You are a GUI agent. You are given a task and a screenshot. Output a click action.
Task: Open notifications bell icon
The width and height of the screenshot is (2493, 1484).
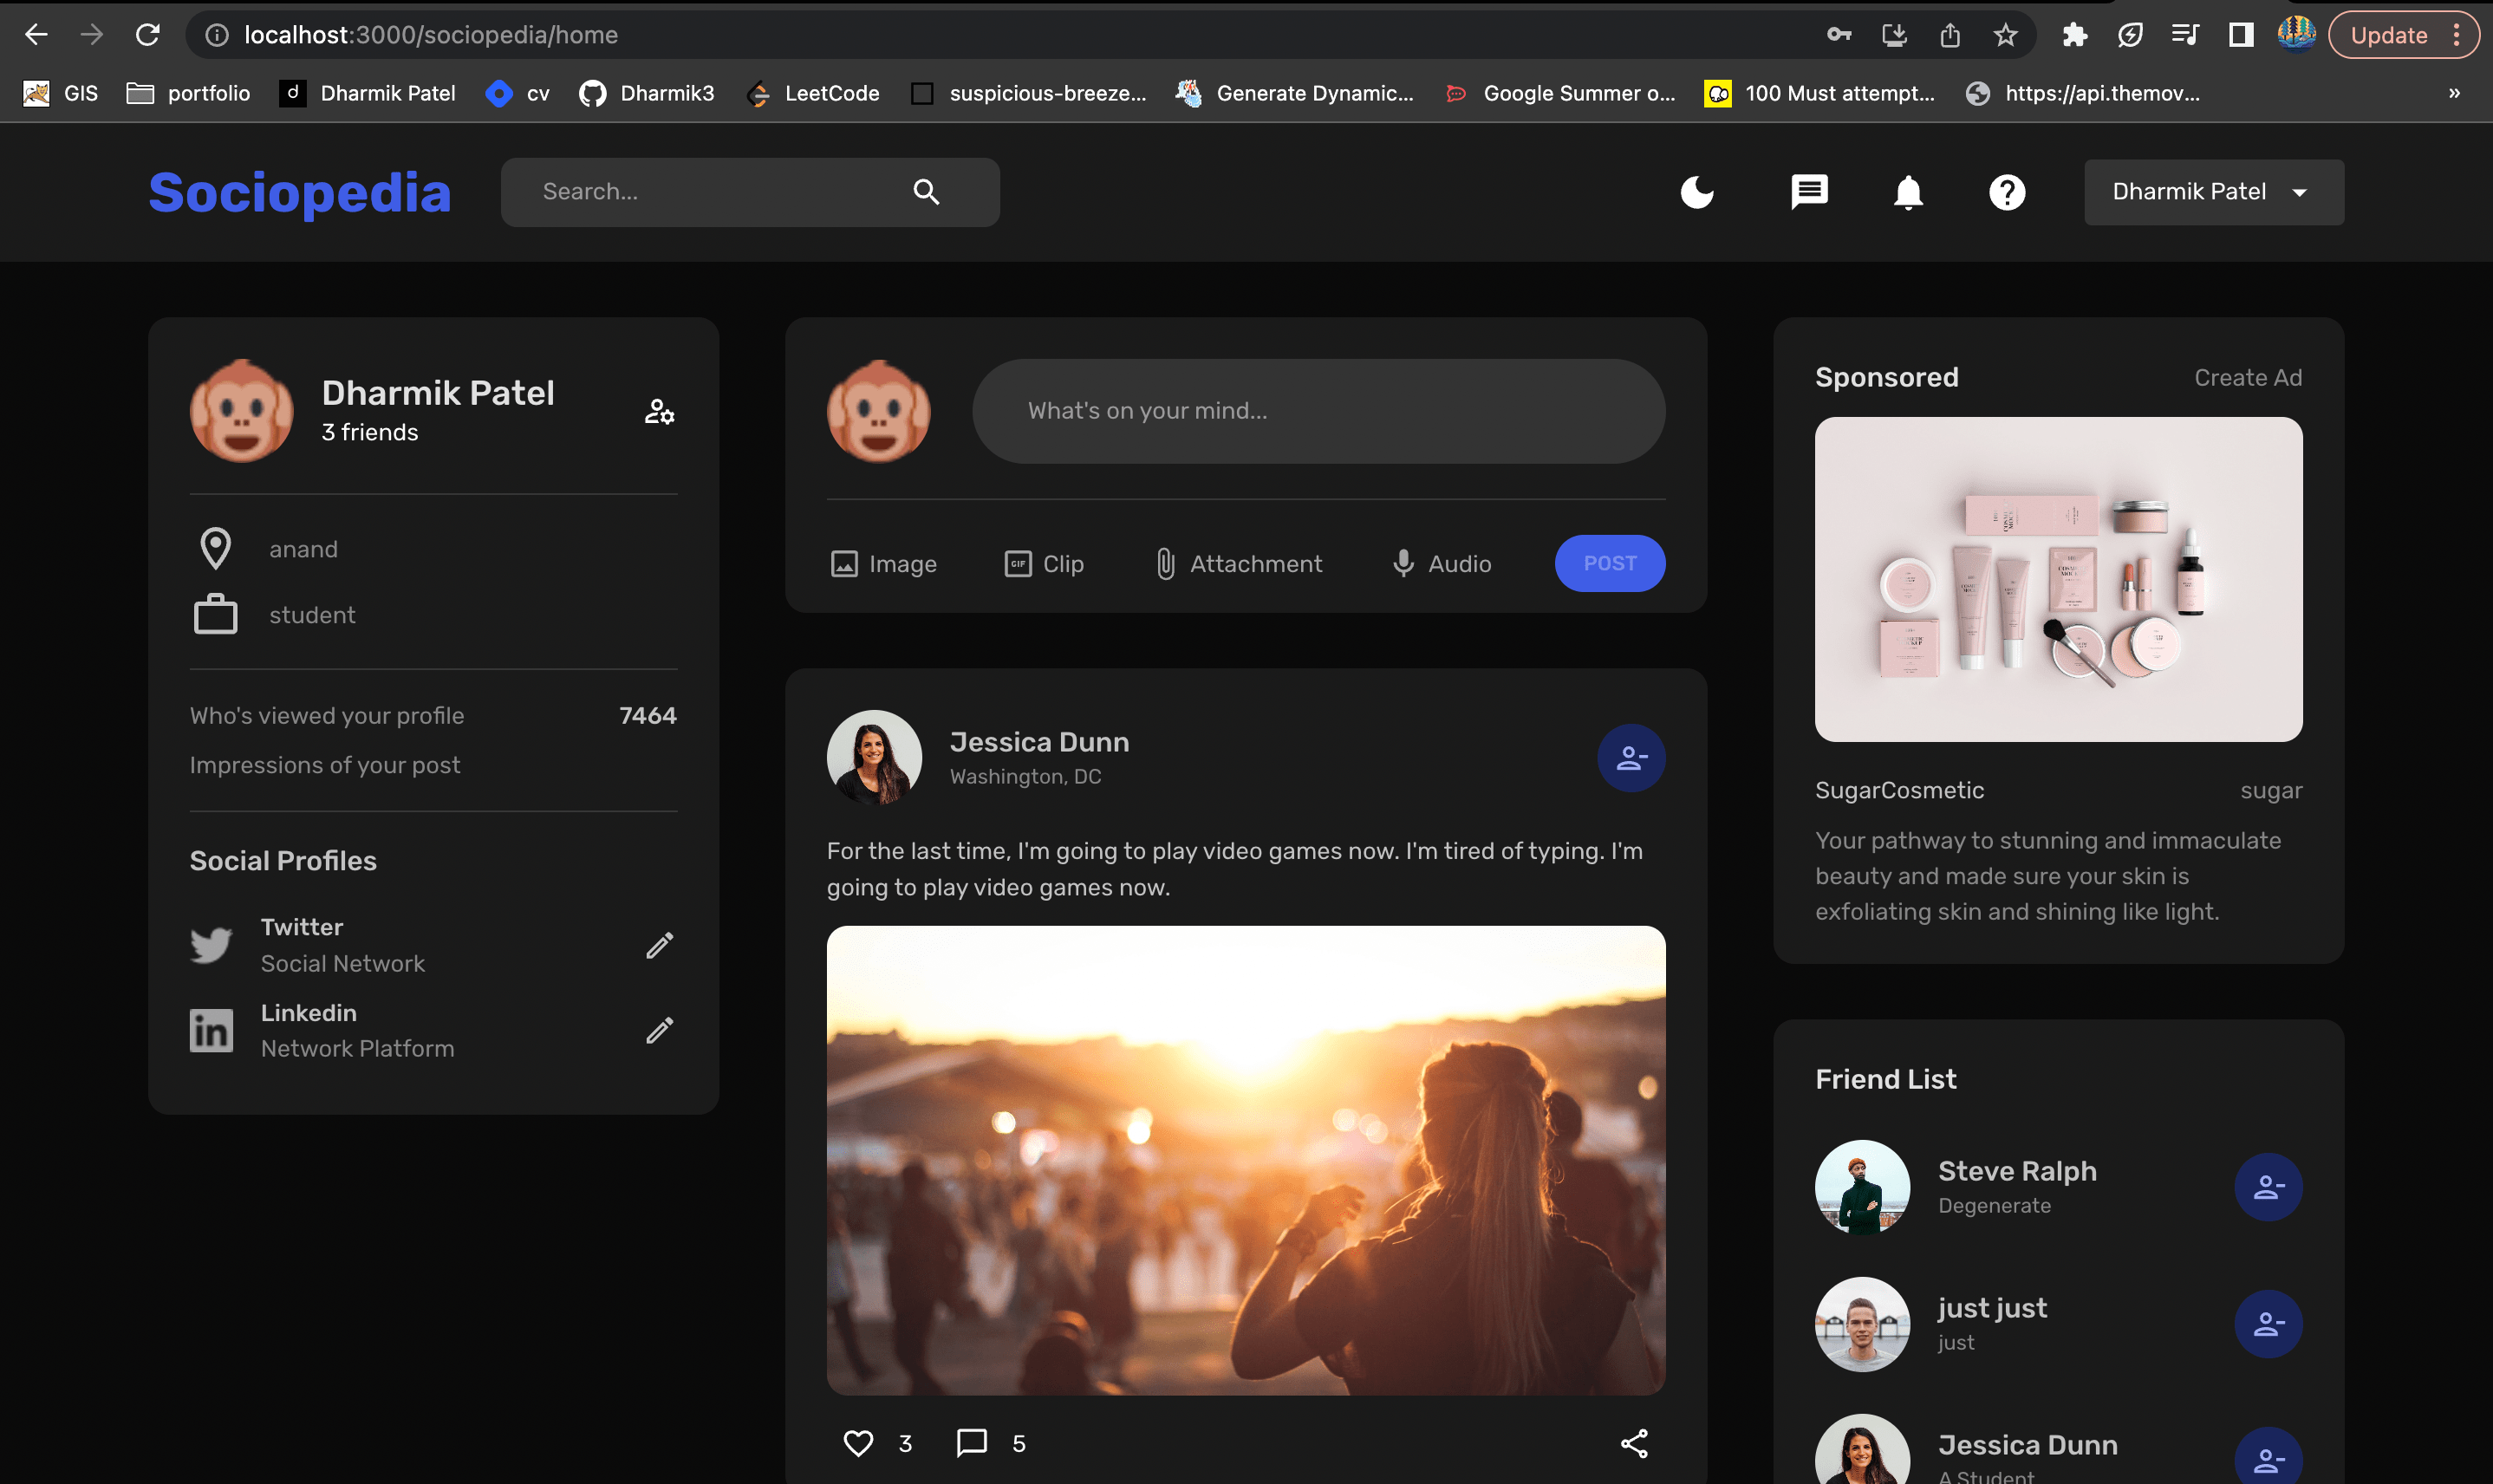click(x=1908, y=191)
